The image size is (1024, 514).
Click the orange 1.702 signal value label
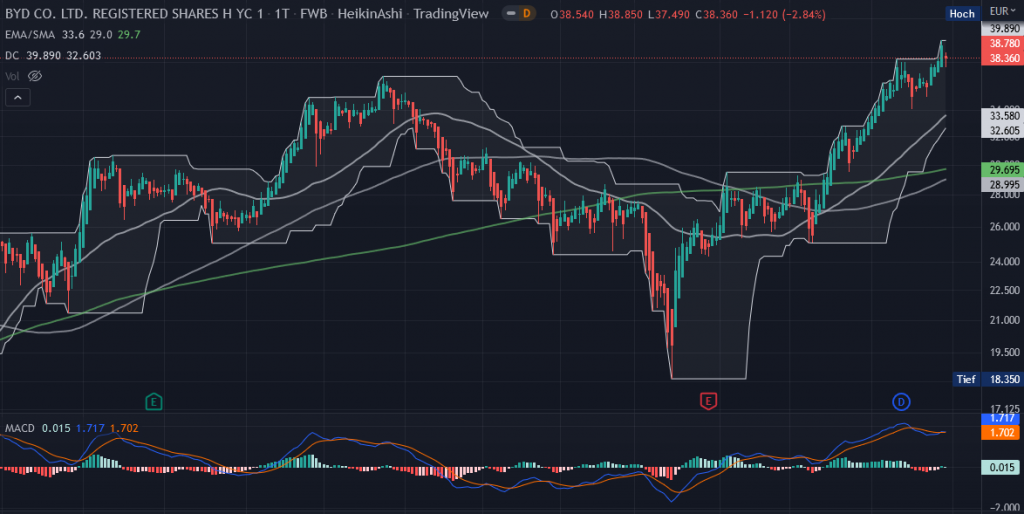tap(1000, 432)
